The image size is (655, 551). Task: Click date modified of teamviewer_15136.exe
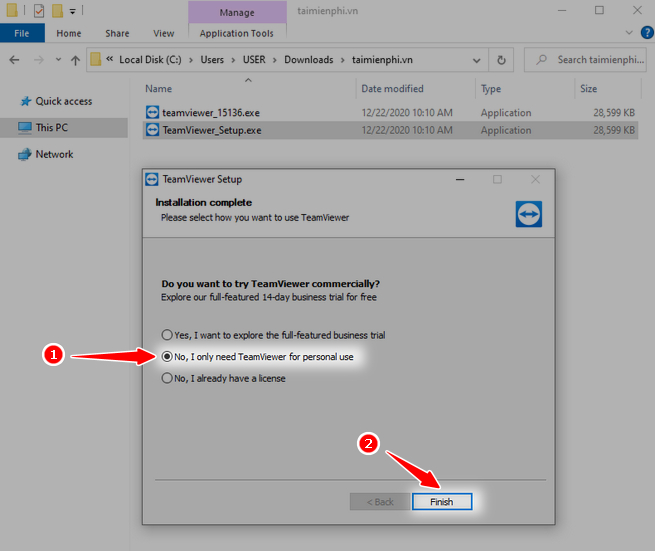pos(407,112)
